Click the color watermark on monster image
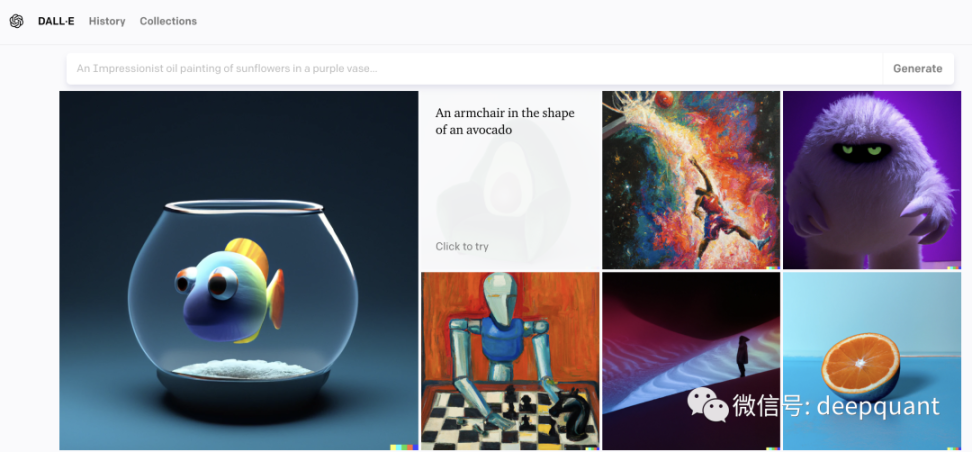972x452 pixels. tap(953, 267)
